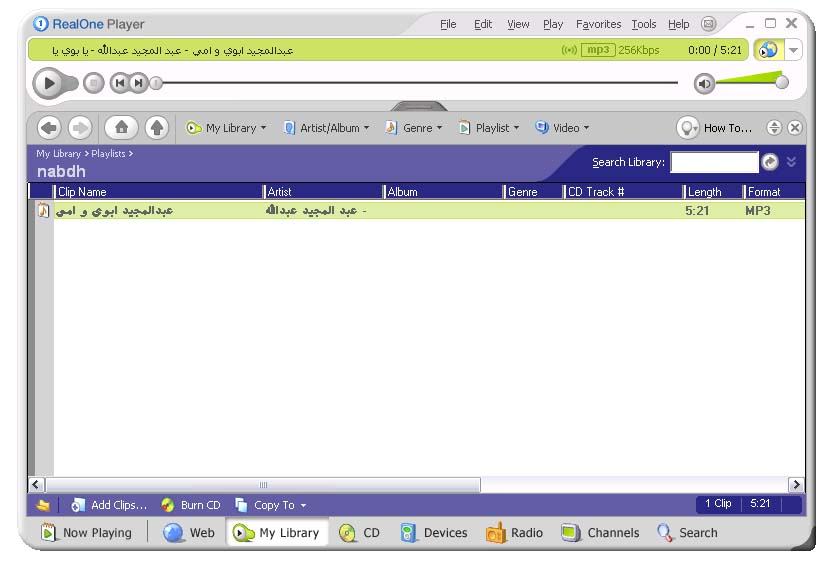
Task: Mute audio with the speaker icon
Action: [704, 83]
